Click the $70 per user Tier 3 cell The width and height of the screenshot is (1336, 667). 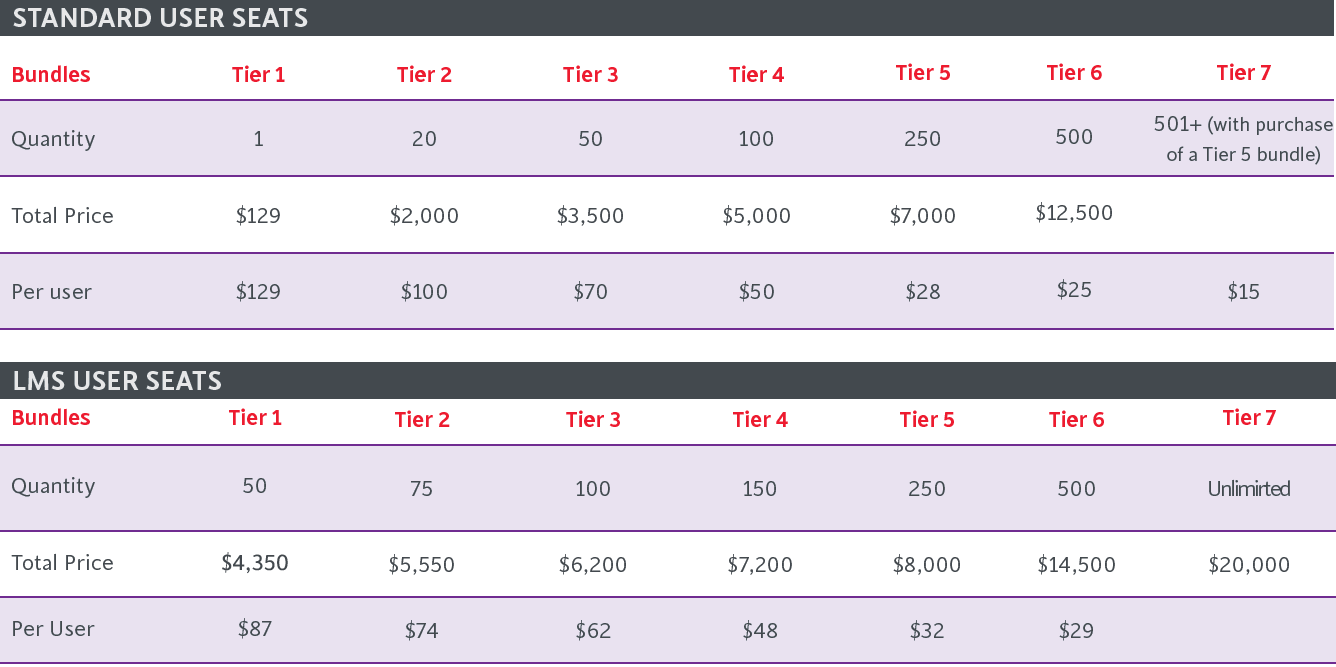click(x=591, y=292)
